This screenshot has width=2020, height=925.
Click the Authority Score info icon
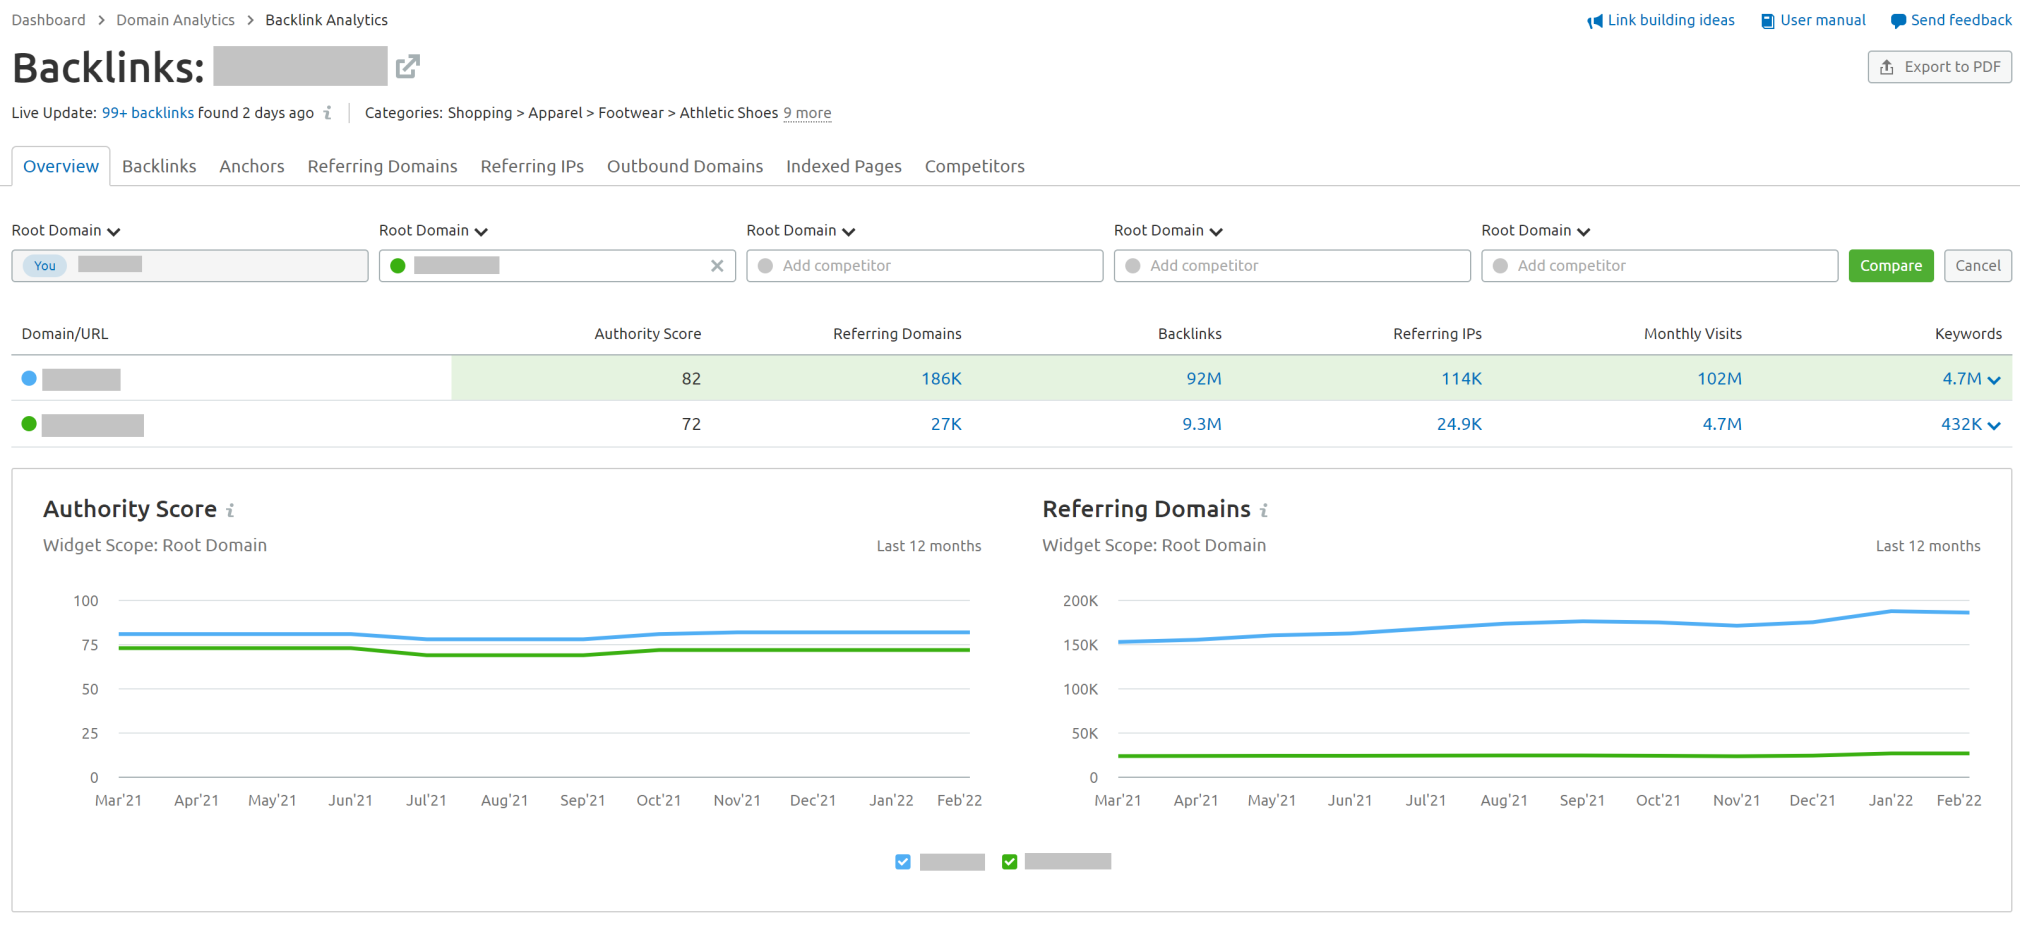pyautogui.click(x=230, y=510)
